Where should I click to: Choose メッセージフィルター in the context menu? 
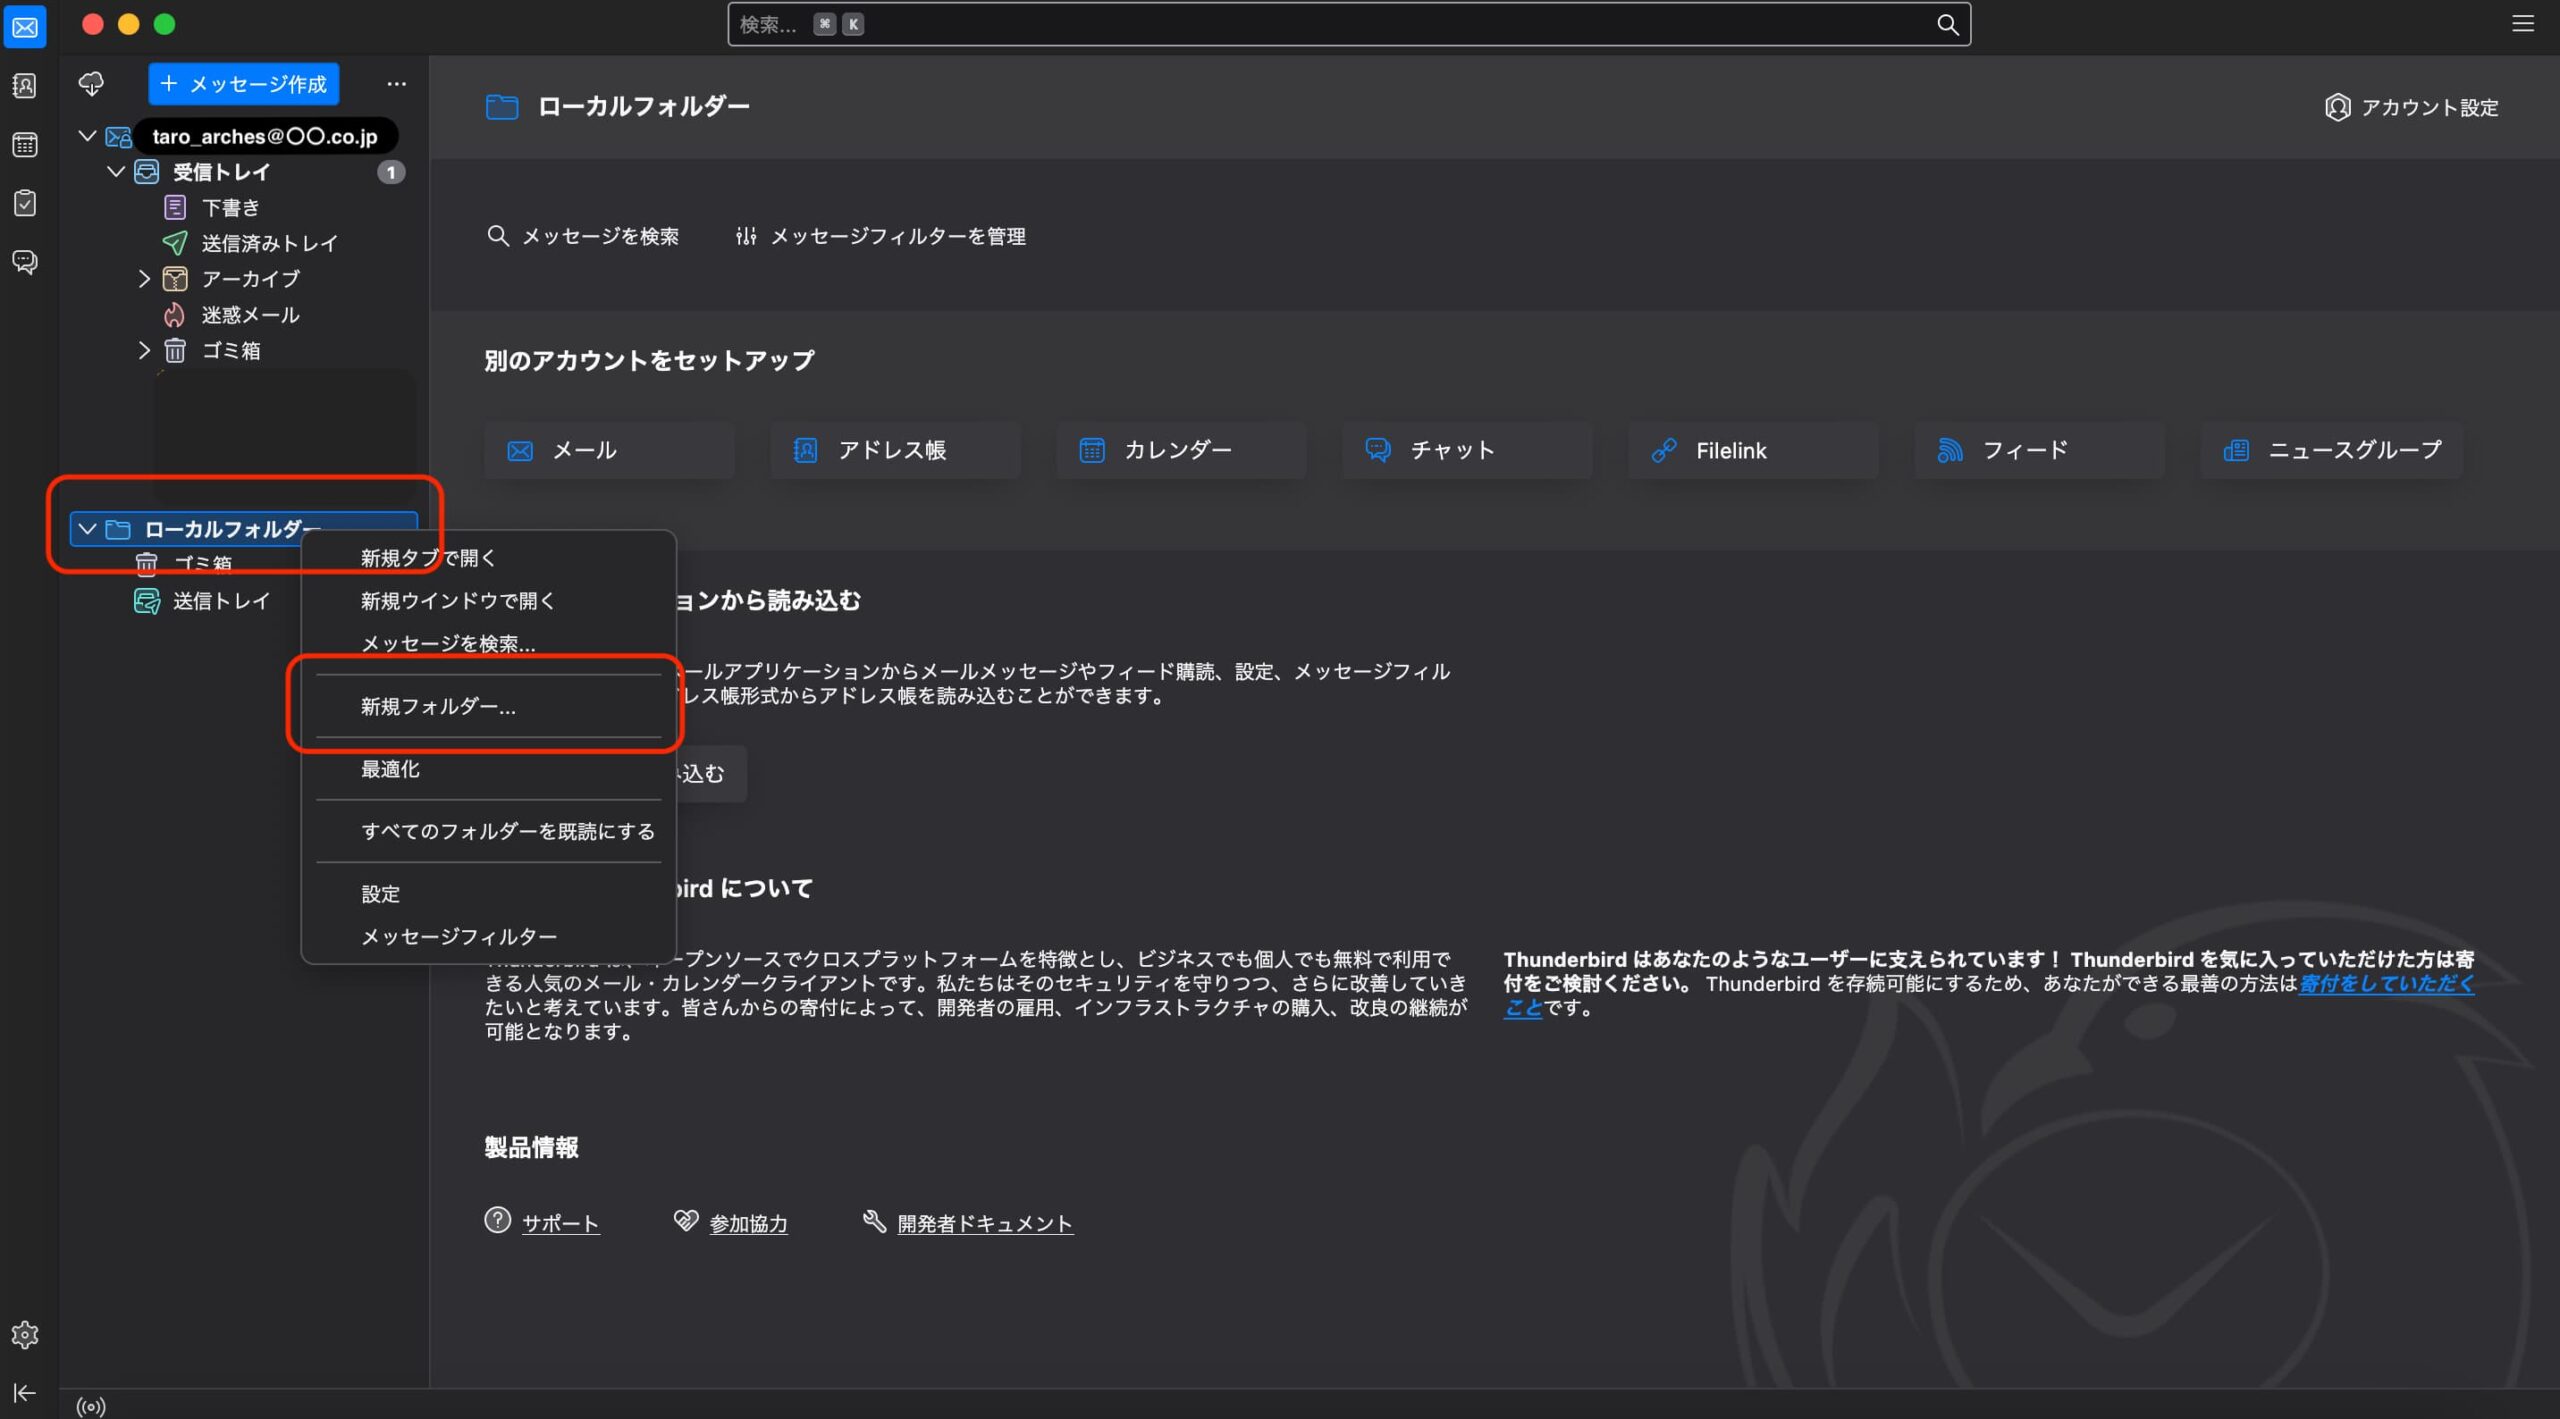point(459,934)
